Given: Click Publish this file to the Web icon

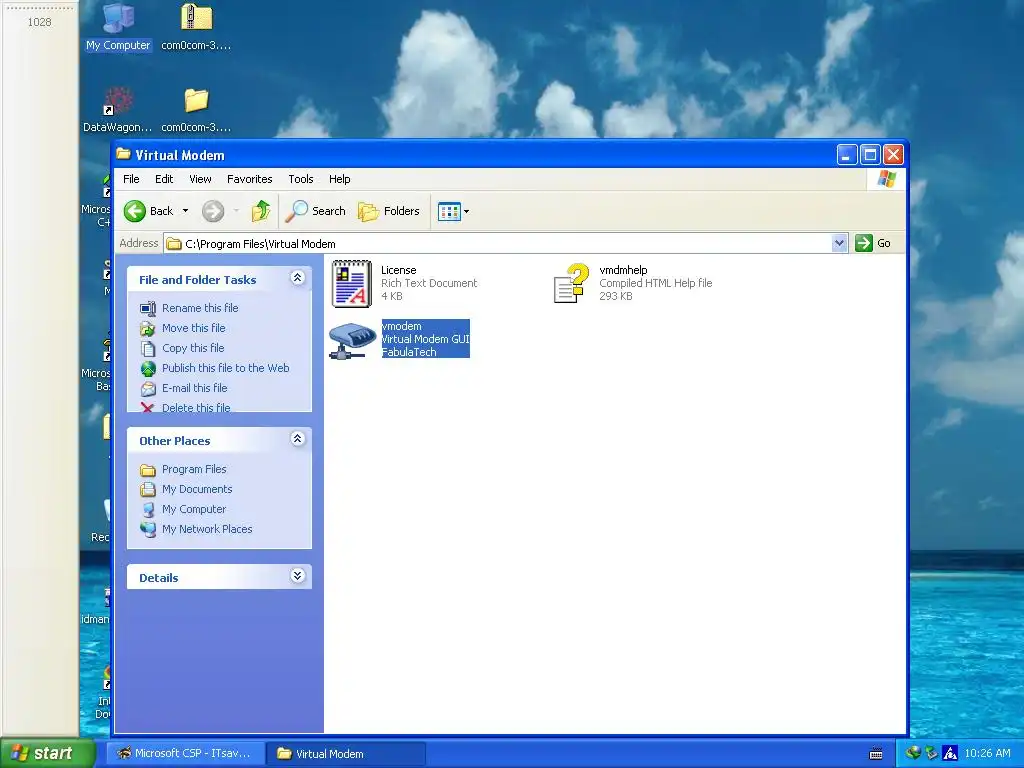Looking at the screenshot, I should pos(148,368).
